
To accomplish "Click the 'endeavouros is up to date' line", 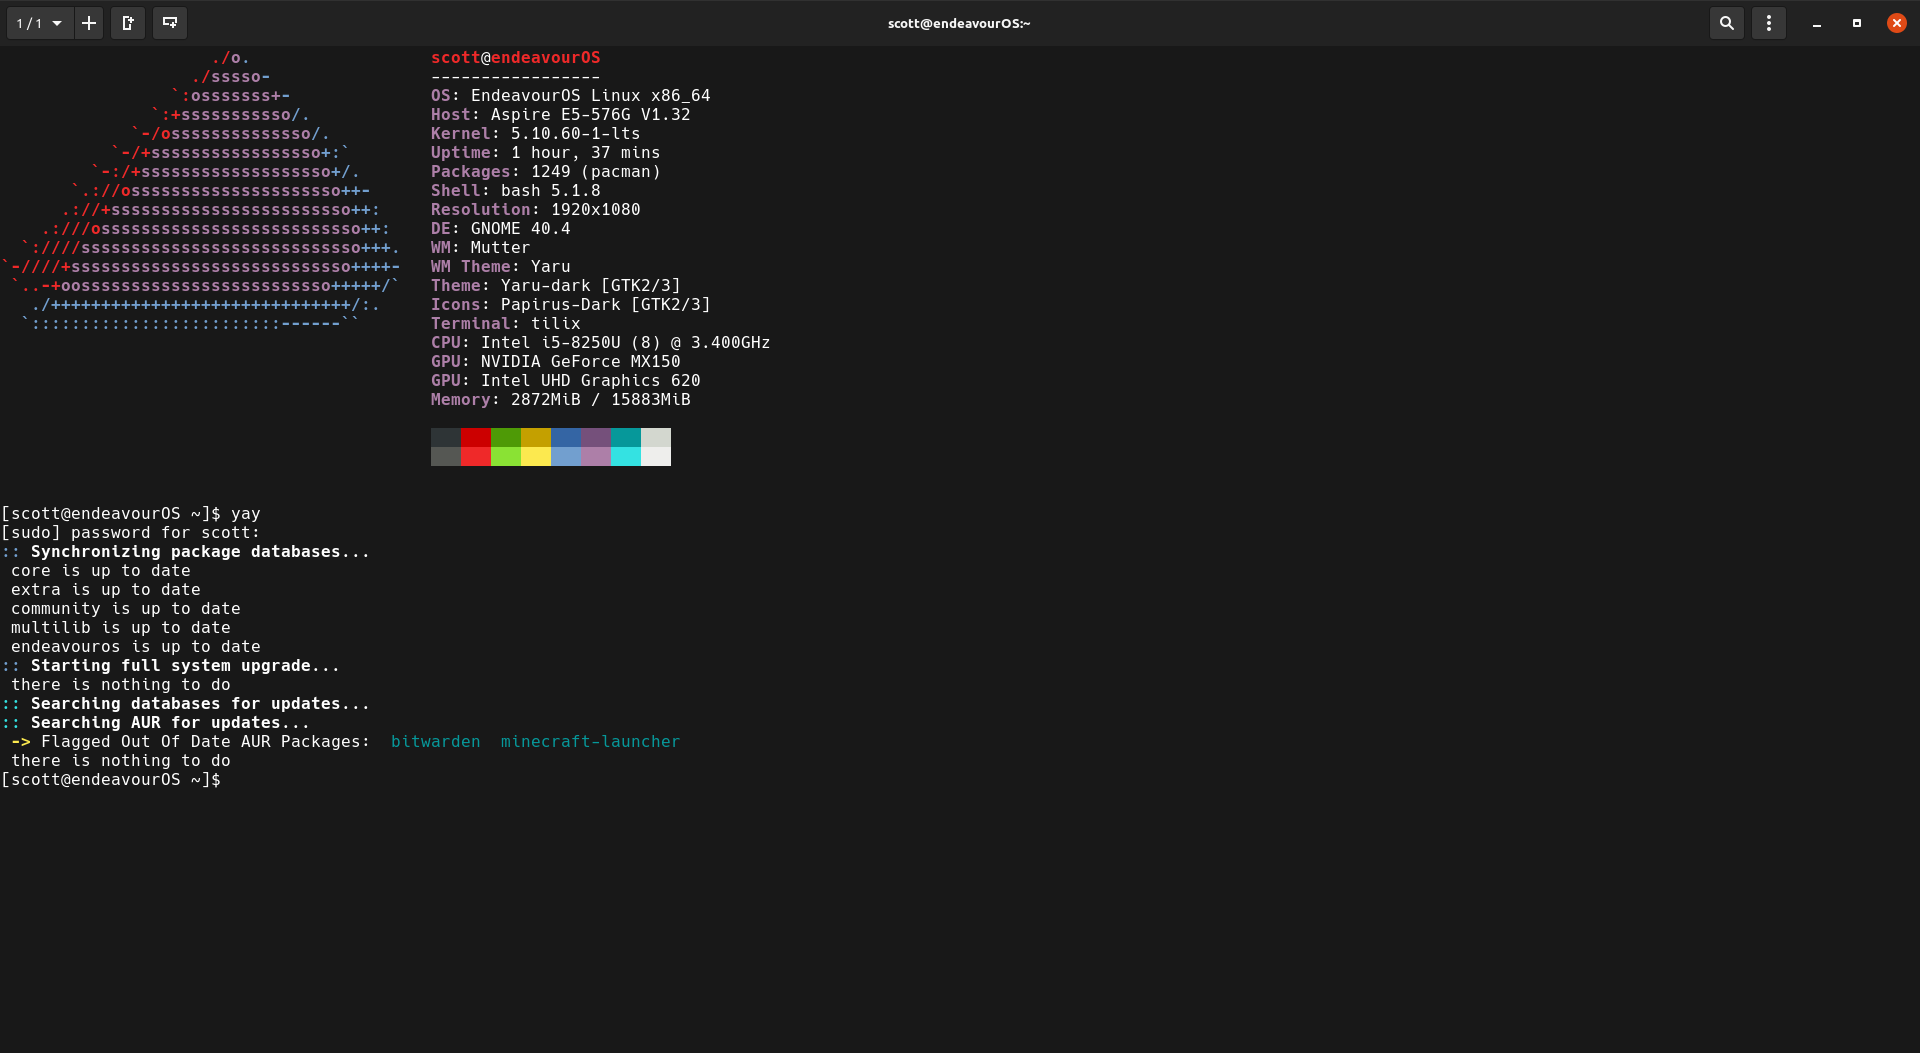I will pos(136,647).
